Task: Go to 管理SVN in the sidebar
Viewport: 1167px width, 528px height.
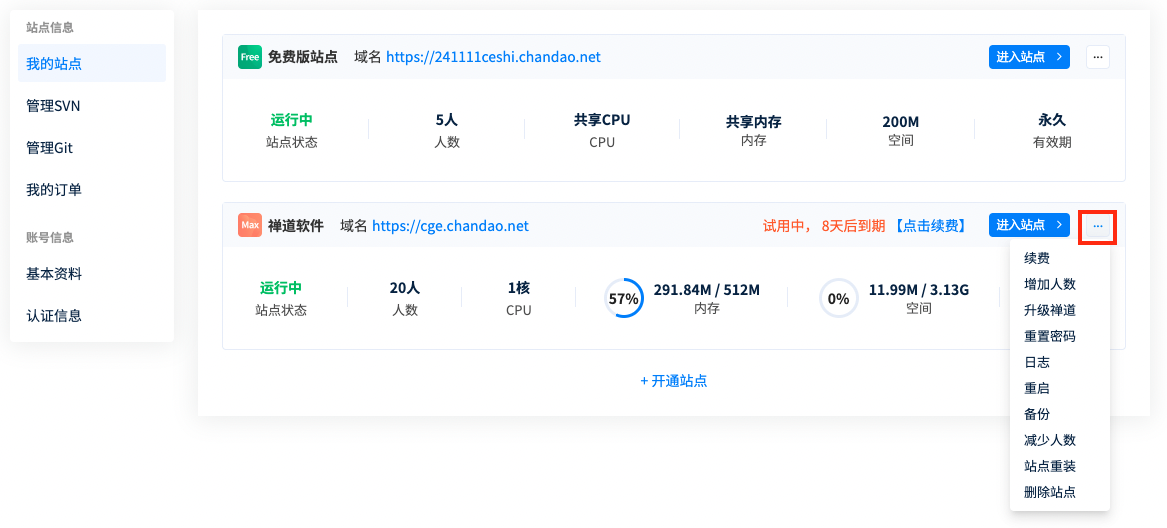Action: (x=53, y=105)
